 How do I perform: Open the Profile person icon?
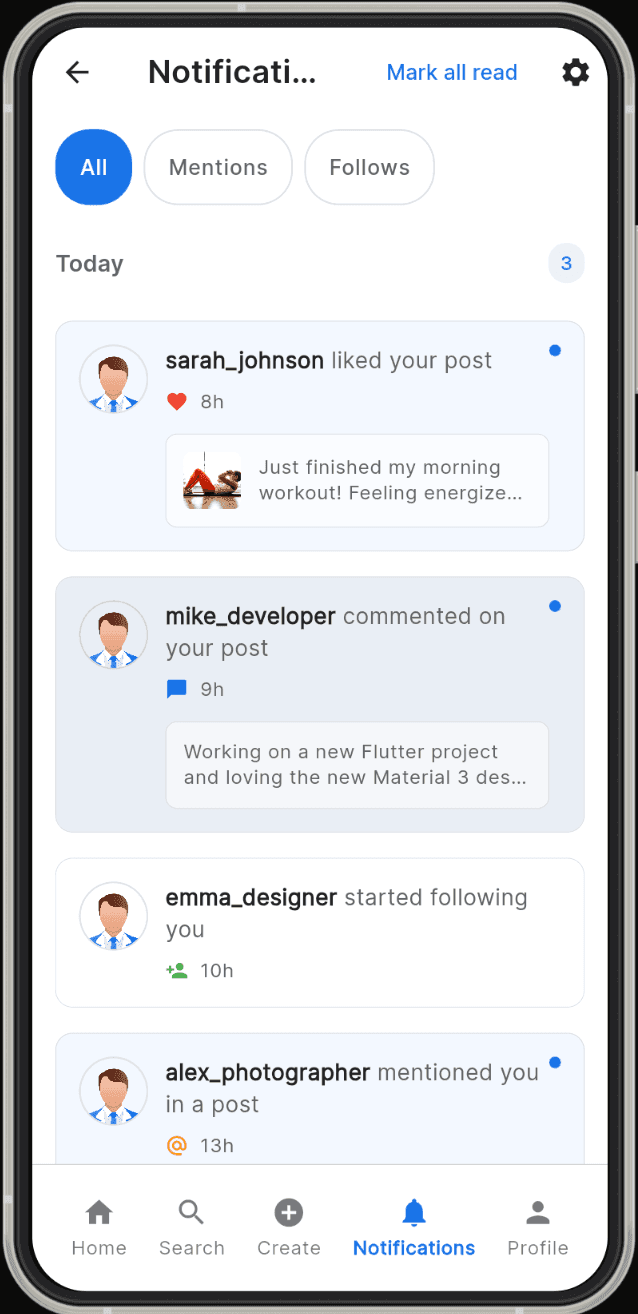[x=537, y=1210]
